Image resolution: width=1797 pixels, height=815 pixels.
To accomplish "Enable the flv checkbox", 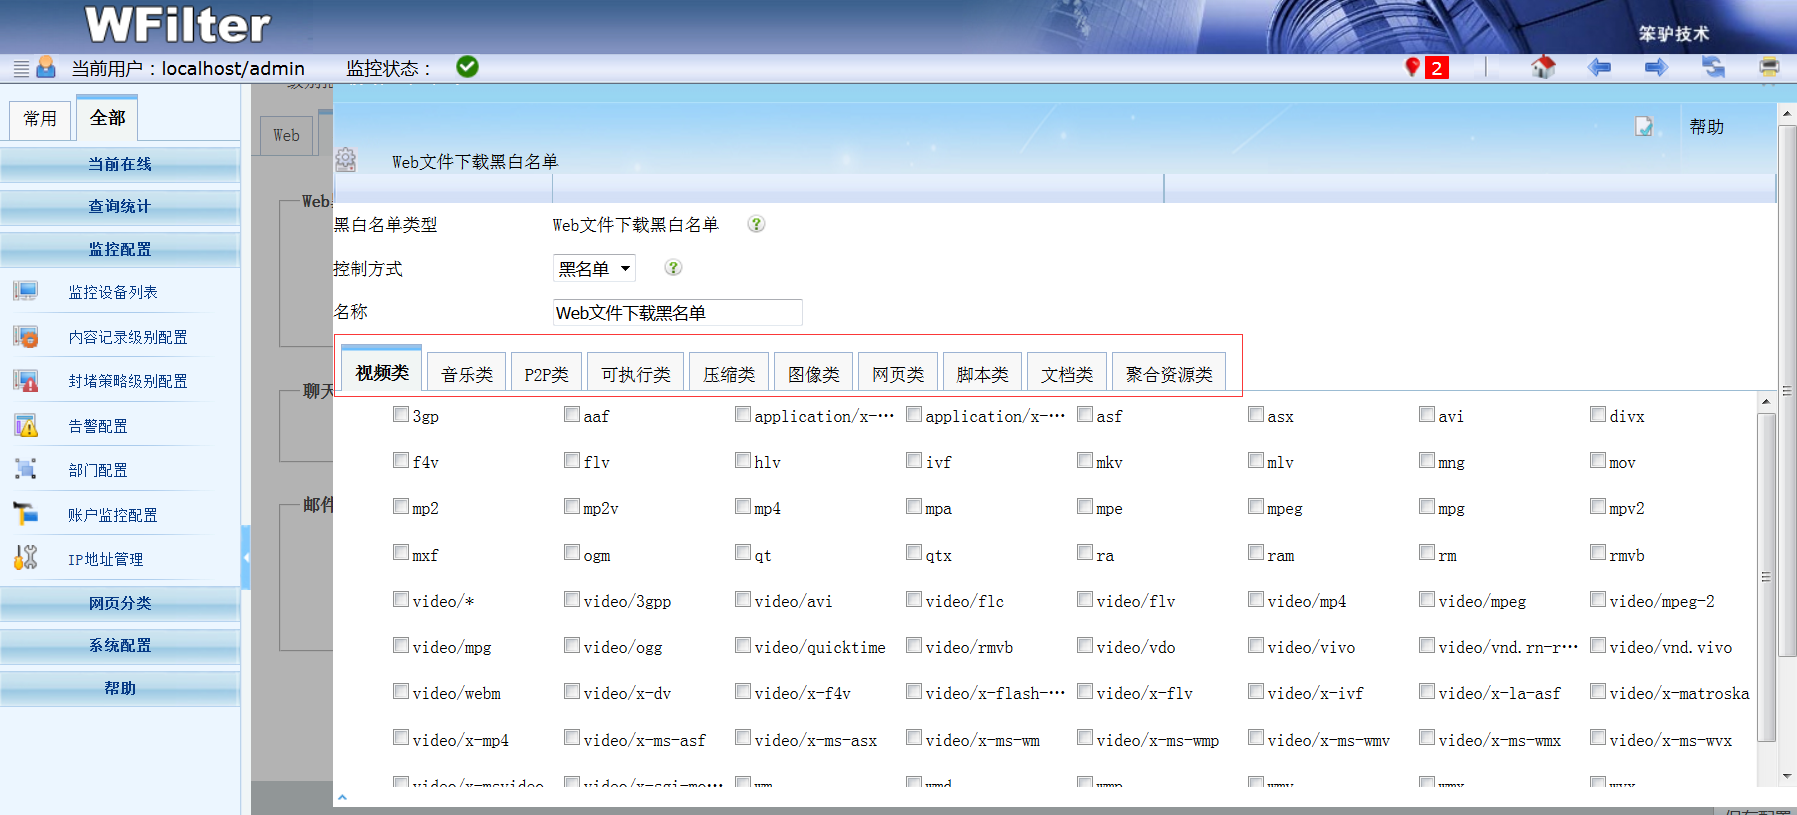I will pos(572,460).
